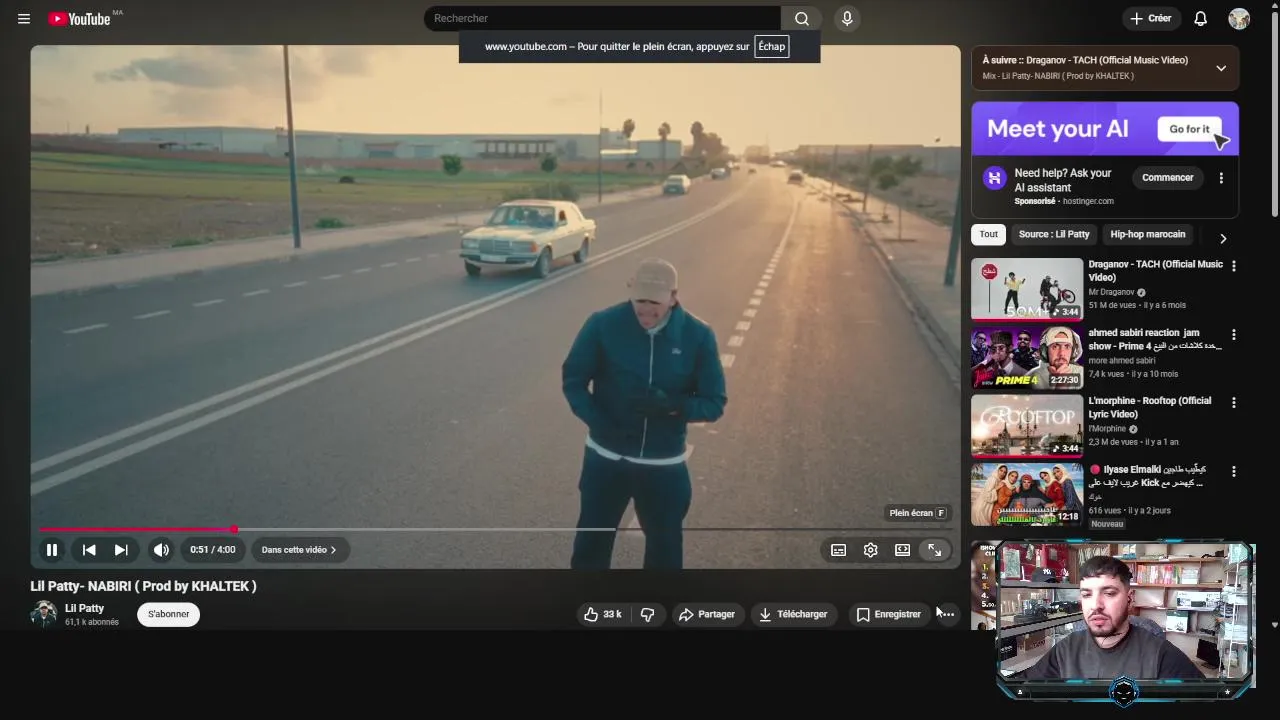
Task: Toggle full screen mode
Action: tap(934, 550)
